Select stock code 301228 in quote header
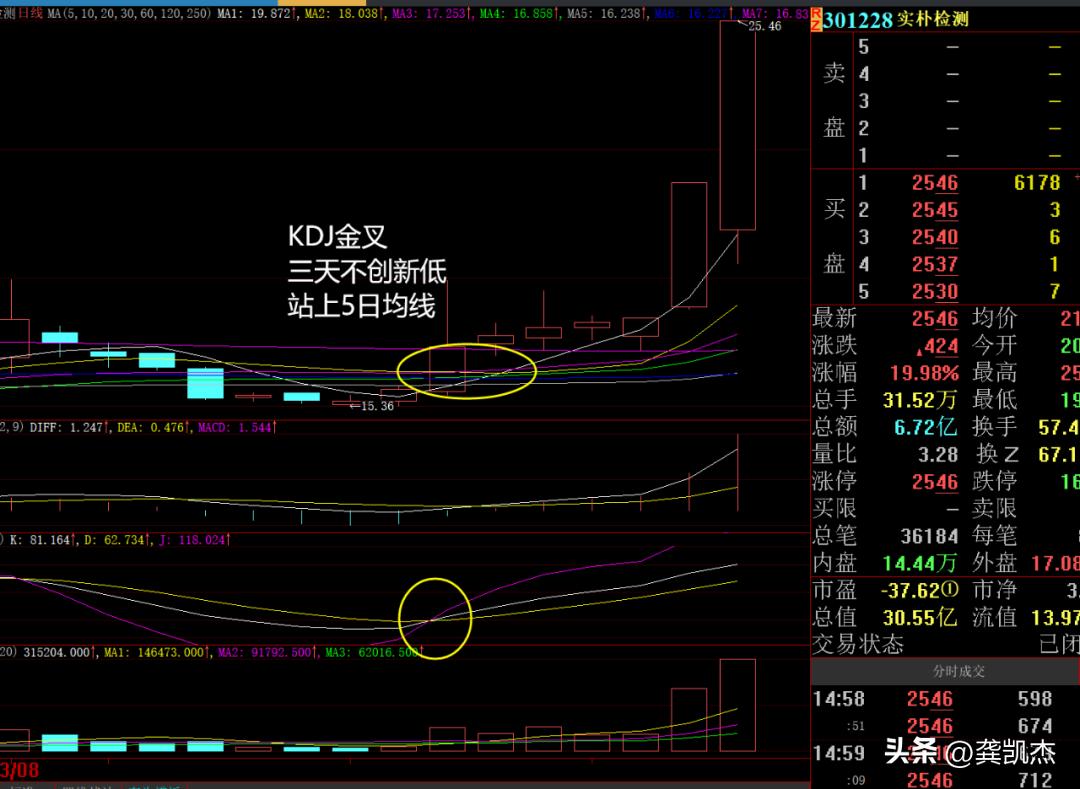This screenshot has width=1080, height=789. 858,20
